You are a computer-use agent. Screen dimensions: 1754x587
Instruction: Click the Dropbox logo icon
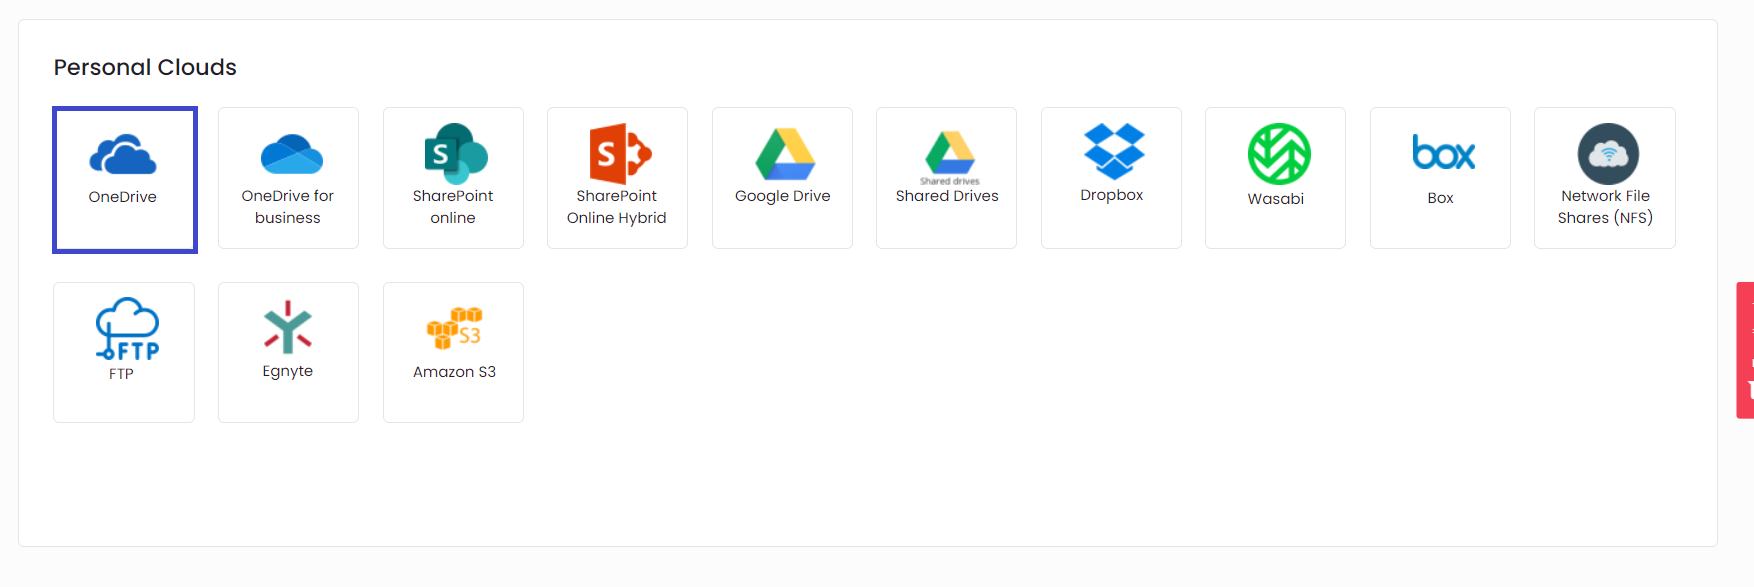(x=1114, y=151)
